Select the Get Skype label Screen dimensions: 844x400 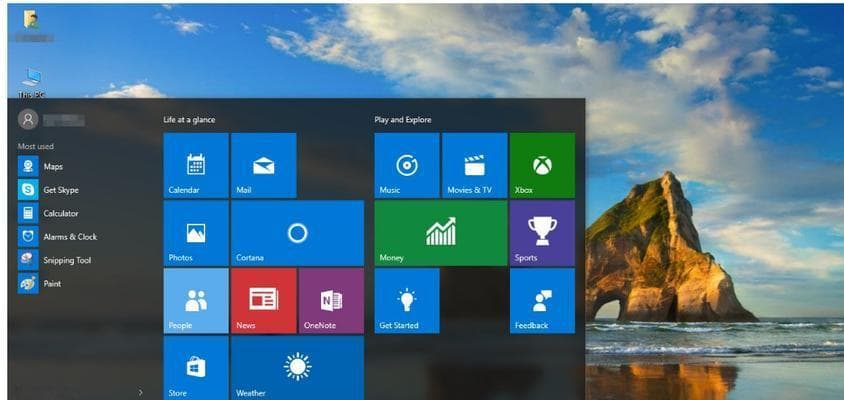(x=61, y=190)
